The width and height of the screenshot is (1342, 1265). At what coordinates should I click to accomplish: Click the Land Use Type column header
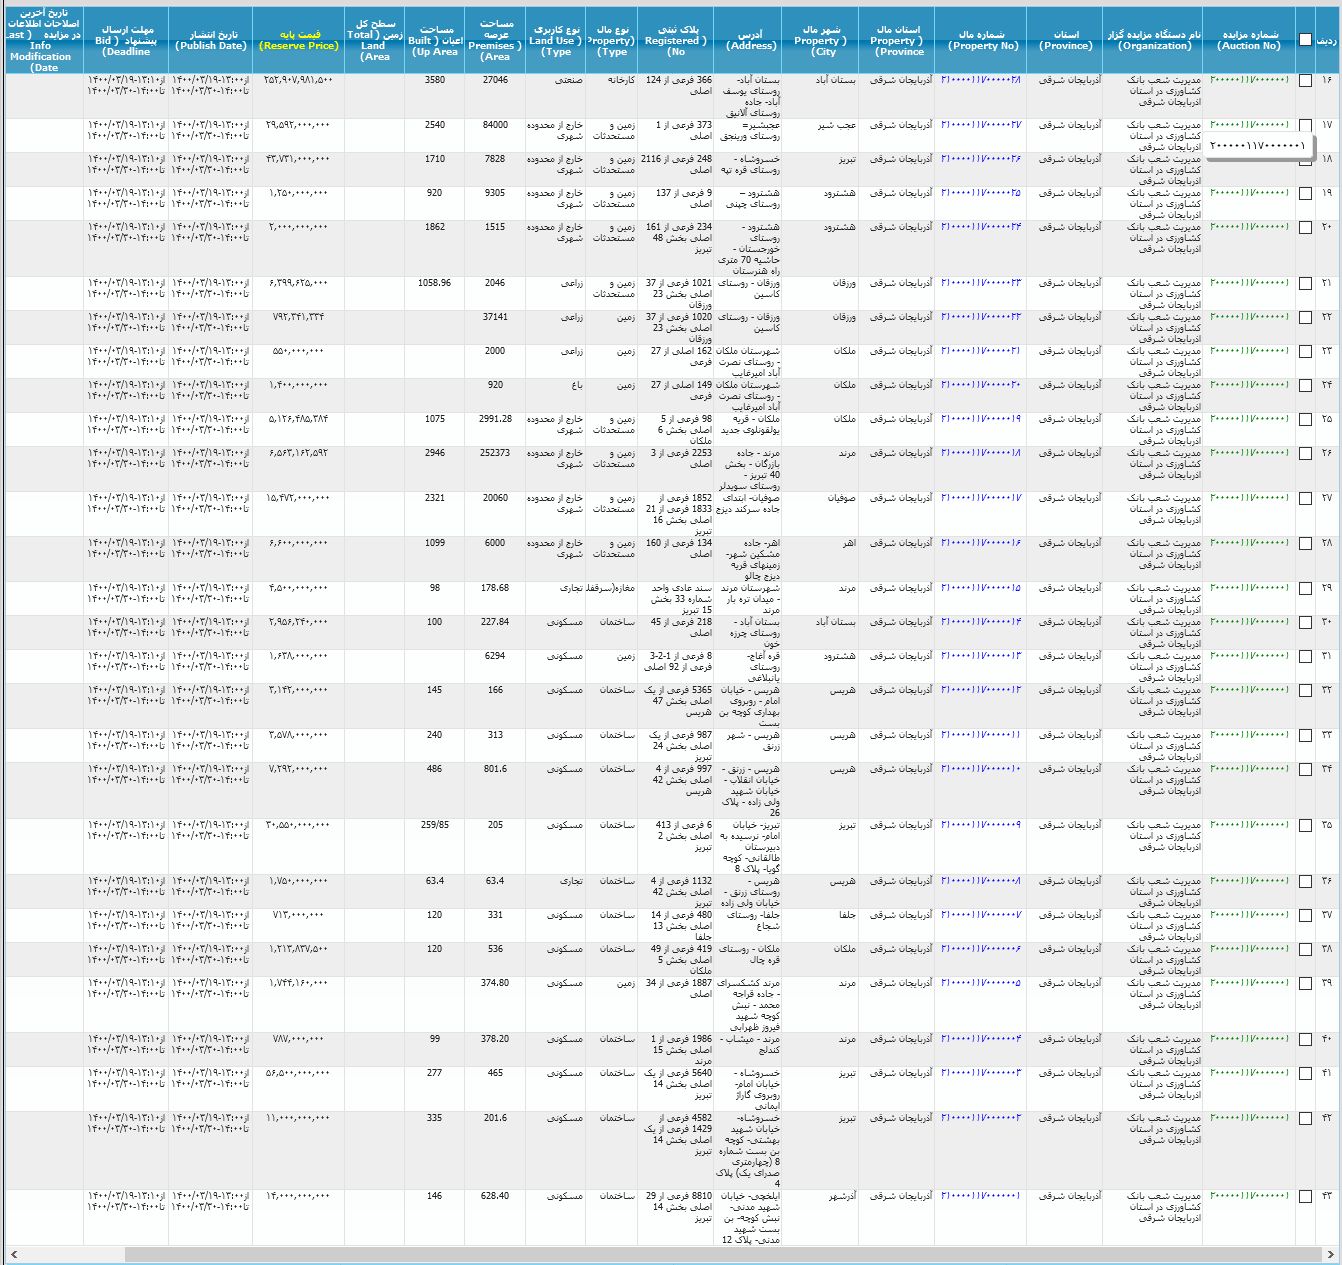555,40
